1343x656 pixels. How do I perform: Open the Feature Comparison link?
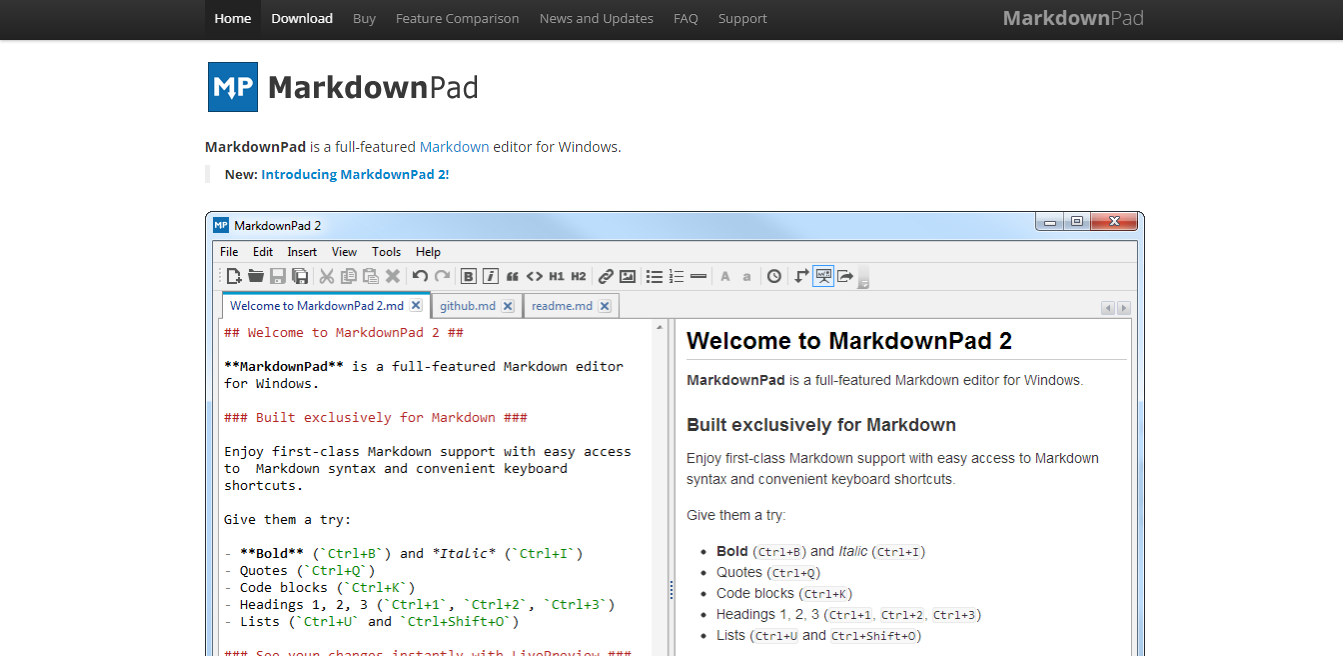pyautogui.click(x=457, y=19)
